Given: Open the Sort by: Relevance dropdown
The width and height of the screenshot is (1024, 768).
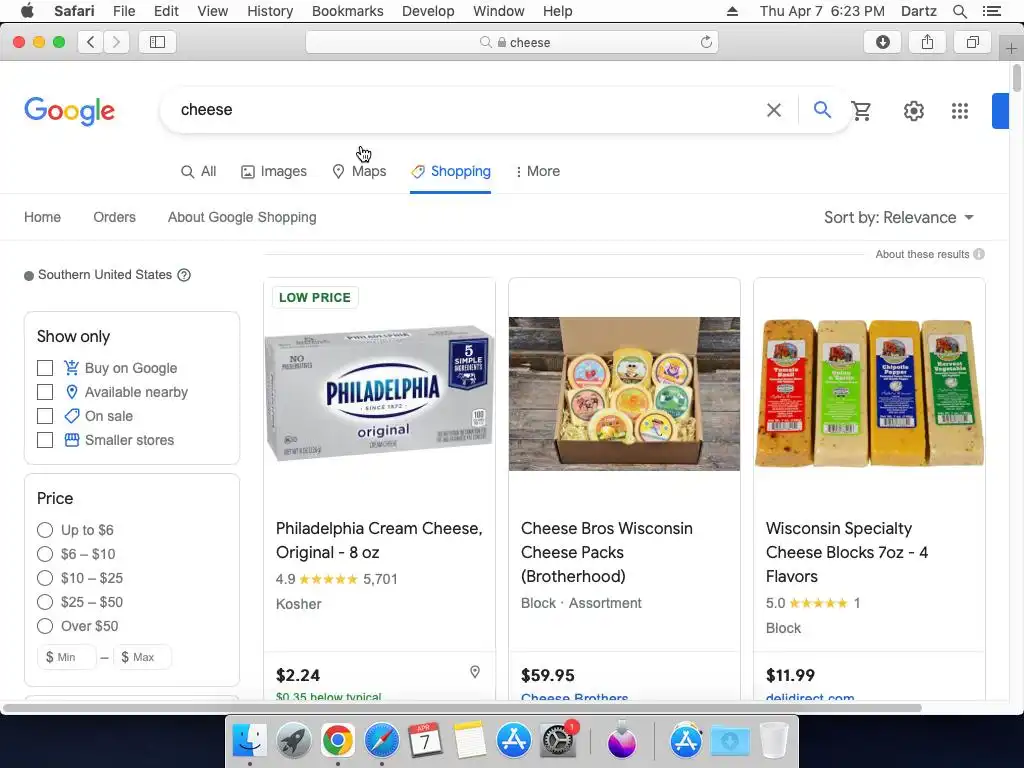Looking at the screenshot, I should [899, 217].
